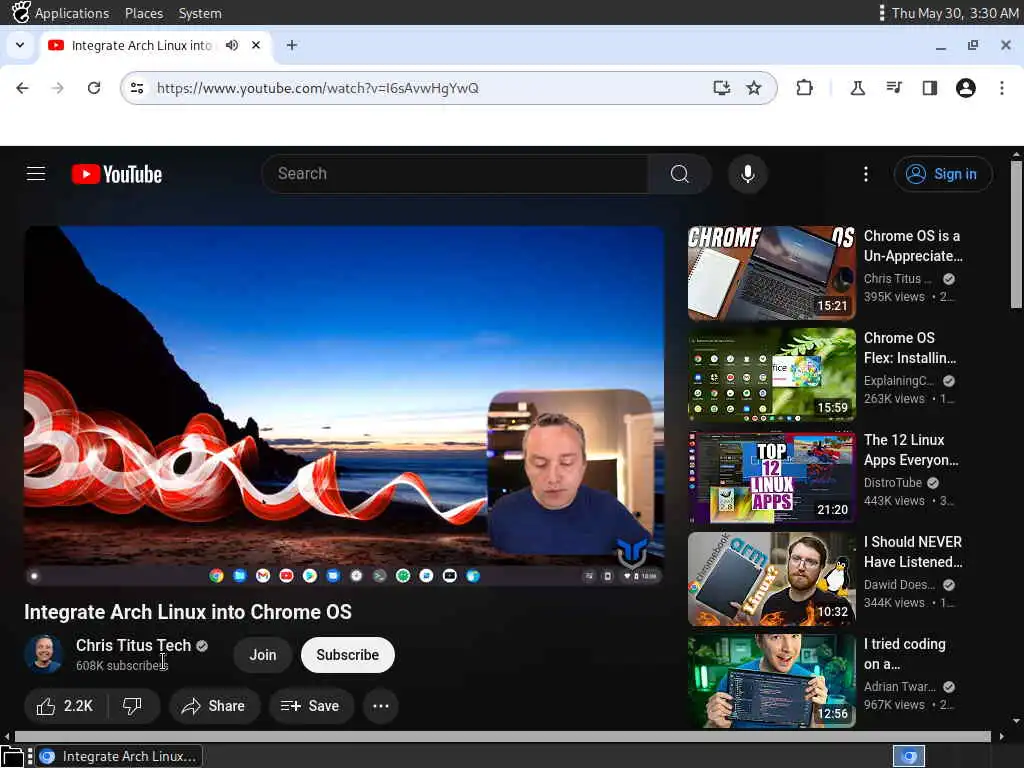Start voice search with microphone icon
The image size is (1024, 768).
[748, 174]
